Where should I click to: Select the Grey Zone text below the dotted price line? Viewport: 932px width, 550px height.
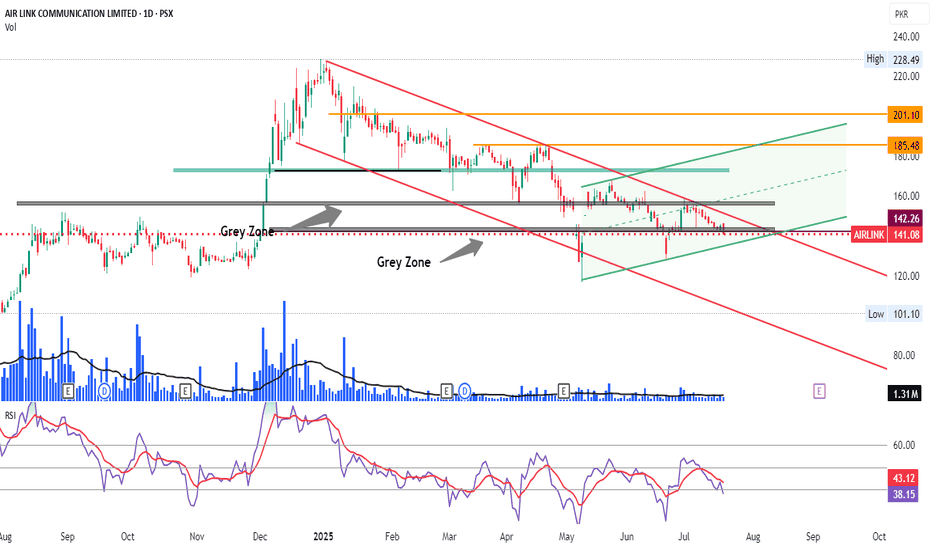[404, 262]
